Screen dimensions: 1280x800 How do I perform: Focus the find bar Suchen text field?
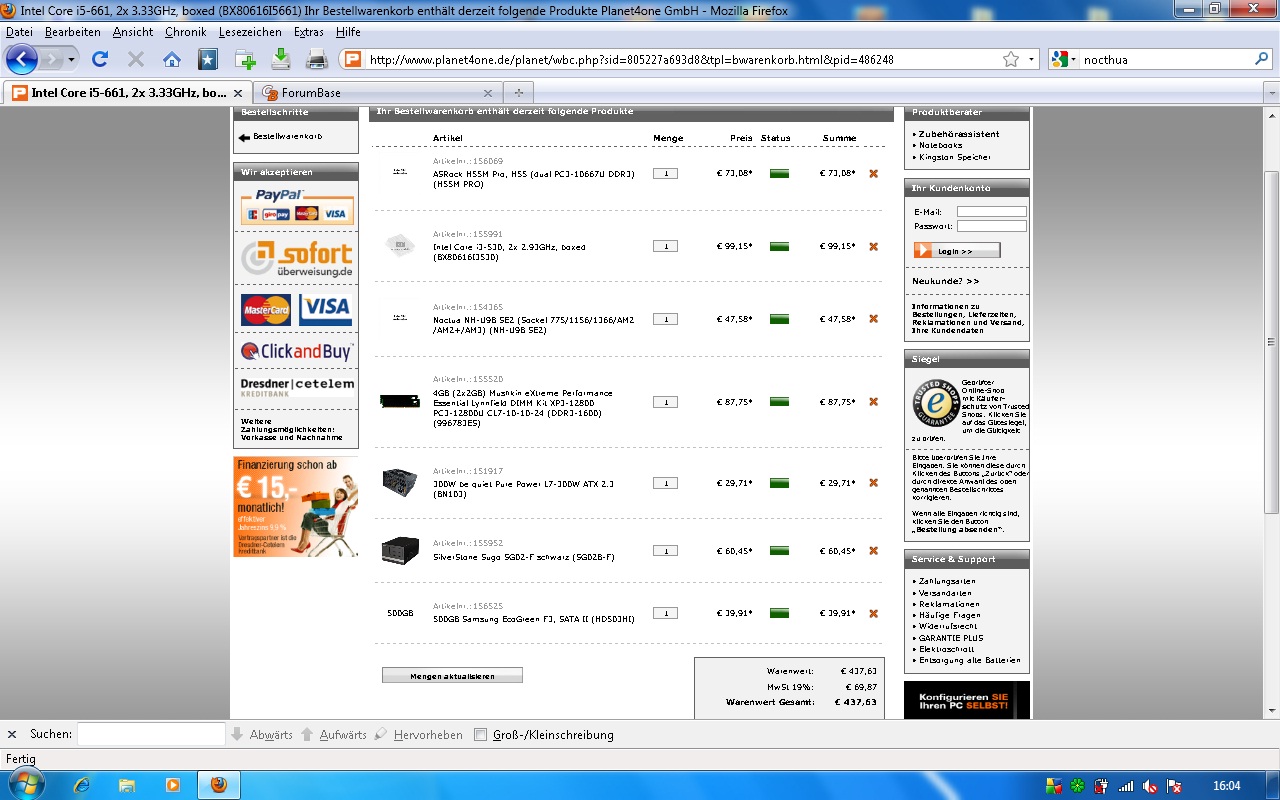tap(151, 734)
